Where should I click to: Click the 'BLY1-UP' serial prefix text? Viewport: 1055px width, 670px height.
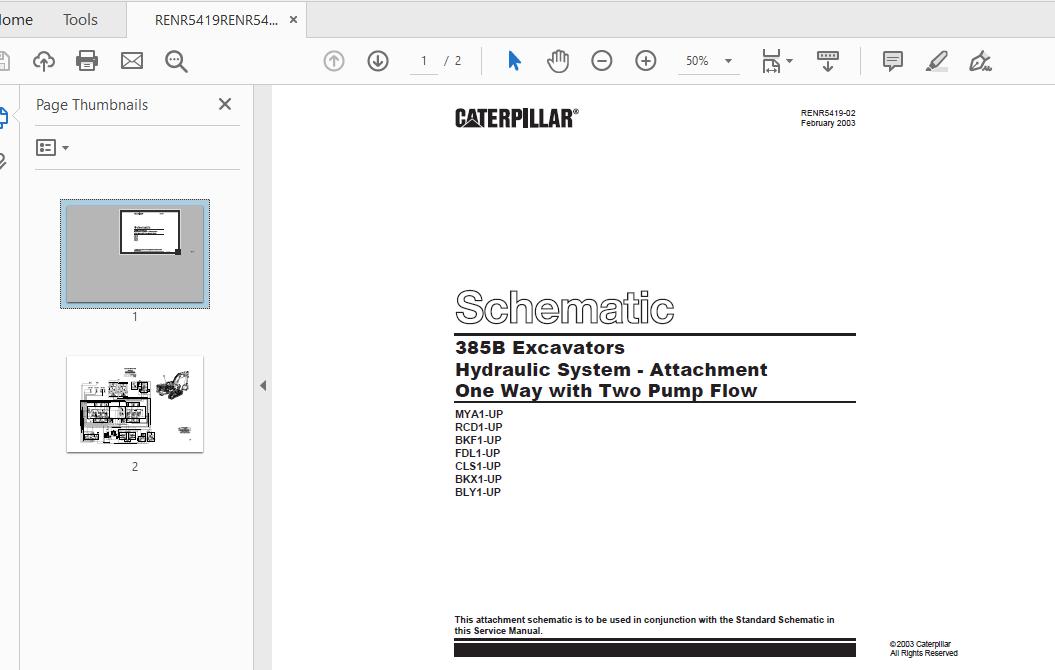[x=478, y=492]
